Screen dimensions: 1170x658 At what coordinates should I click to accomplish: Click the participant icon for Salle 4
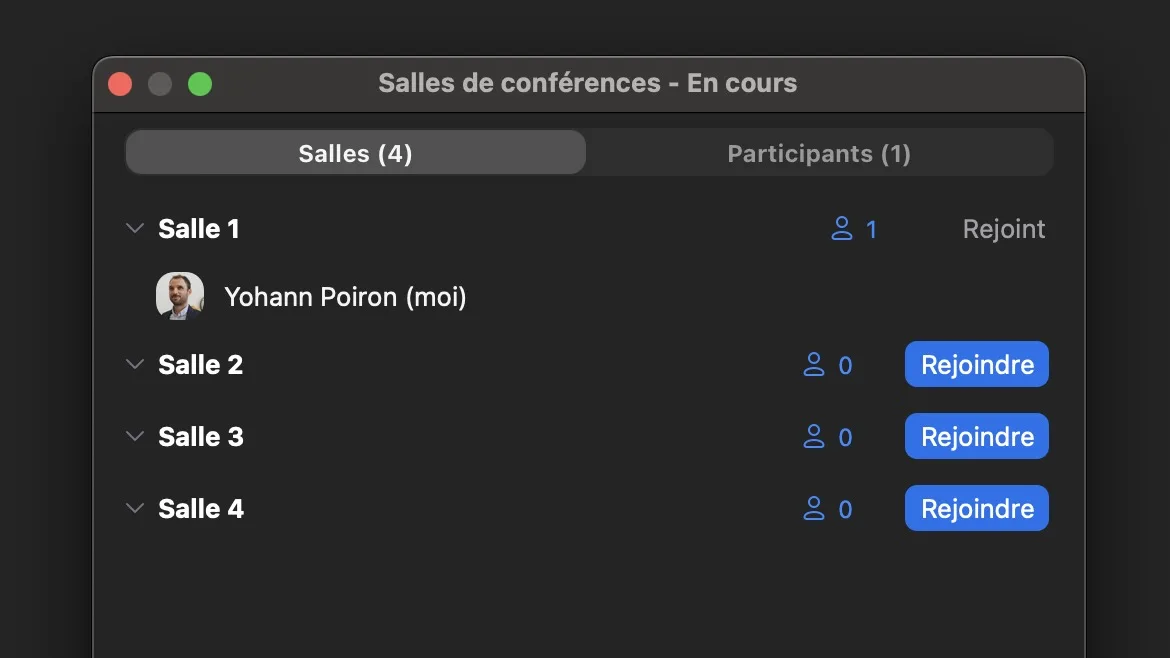(x=814, y=509)
